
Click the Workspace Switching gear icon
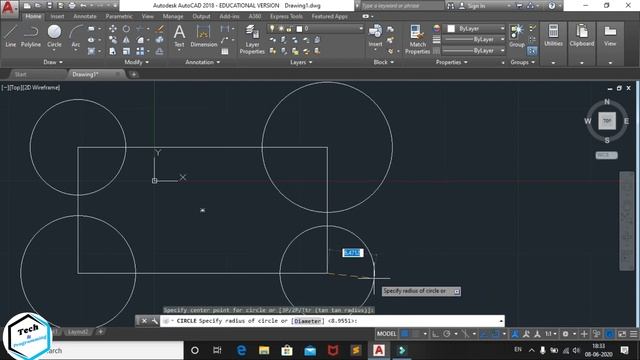565,334
